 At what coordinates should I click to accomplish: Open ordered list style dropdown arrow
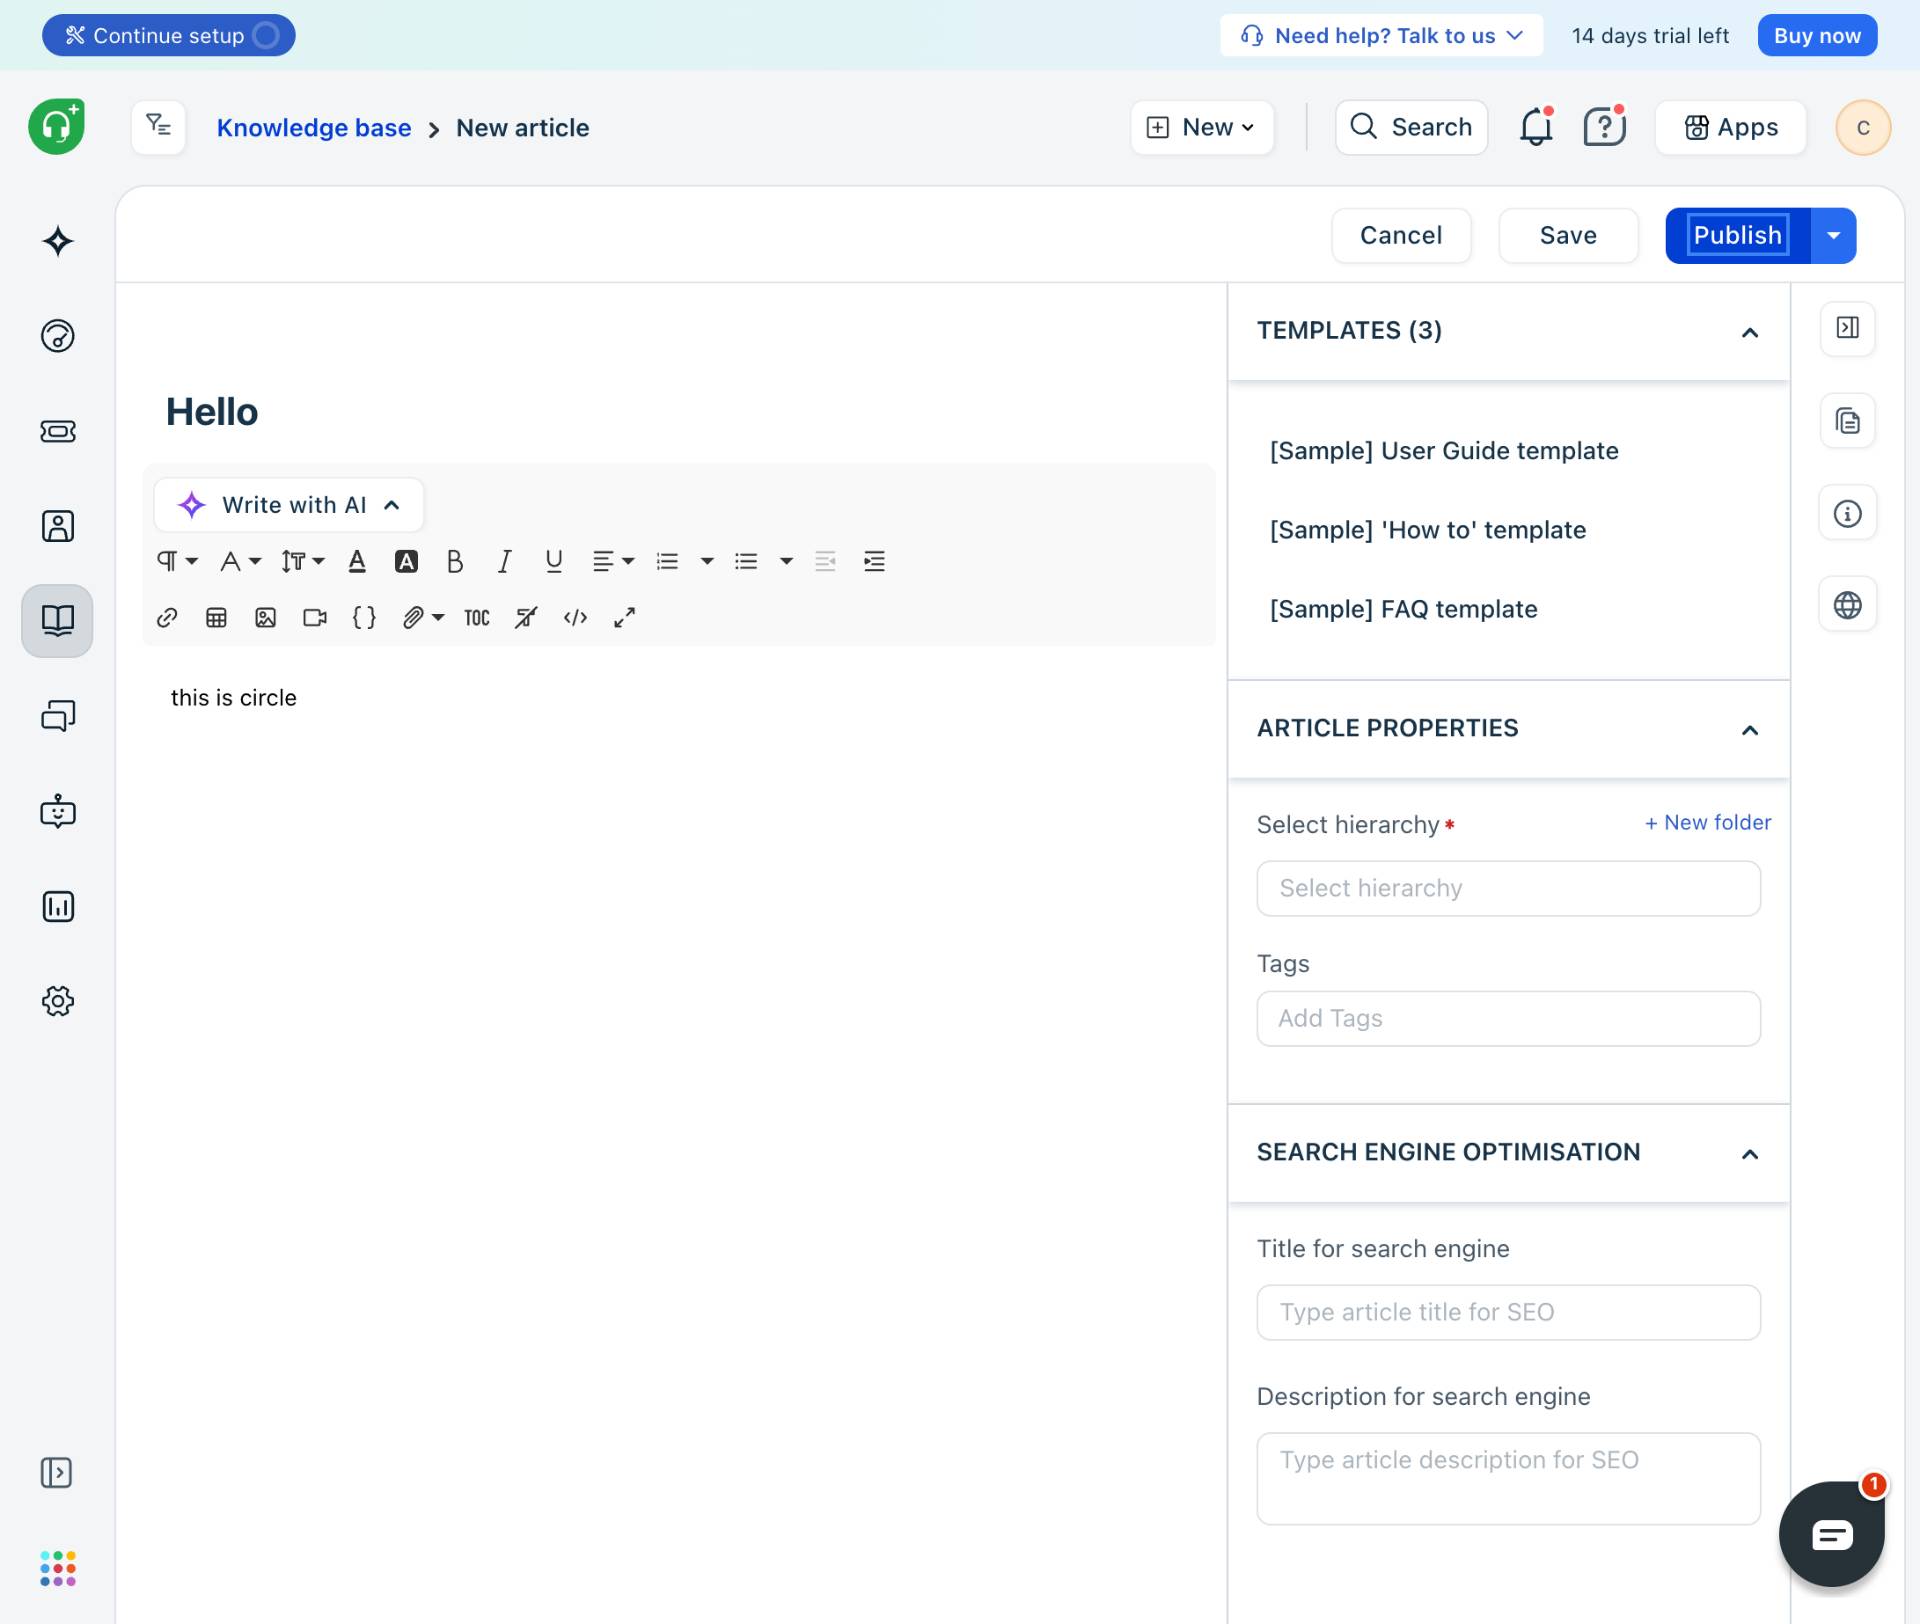coord(707,561)
